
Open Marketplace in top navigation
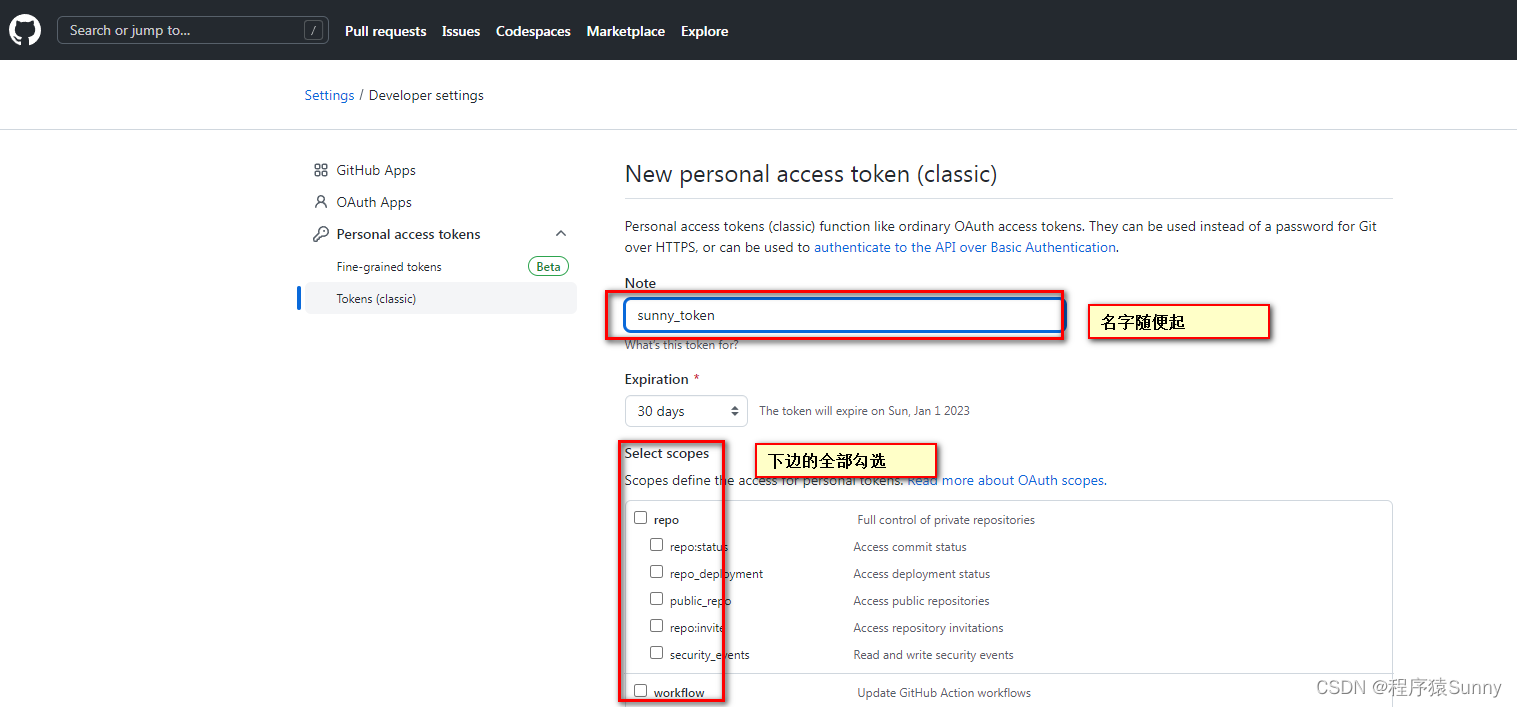(x=626, y=31)
